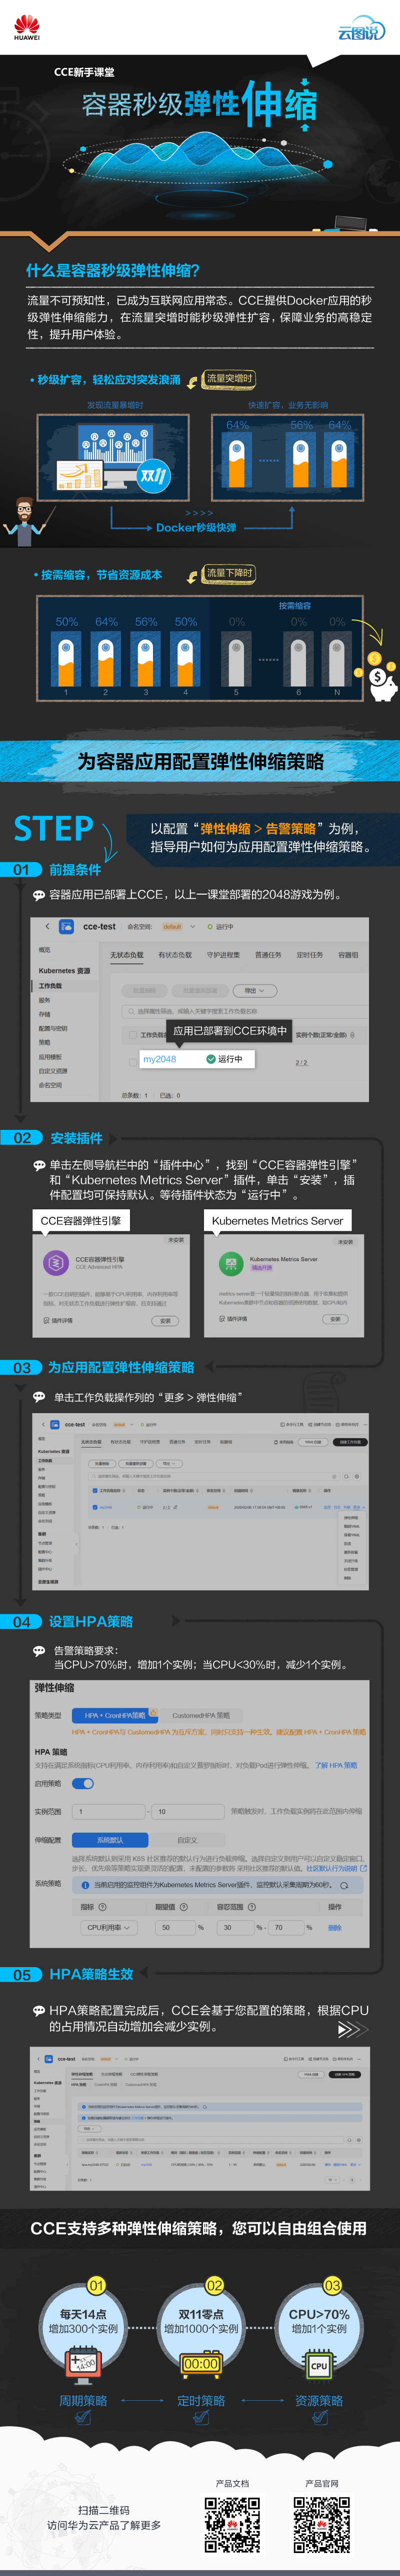
Task: Click the tolerance lower field showing 30
Action: click(x=235, y=1927)
